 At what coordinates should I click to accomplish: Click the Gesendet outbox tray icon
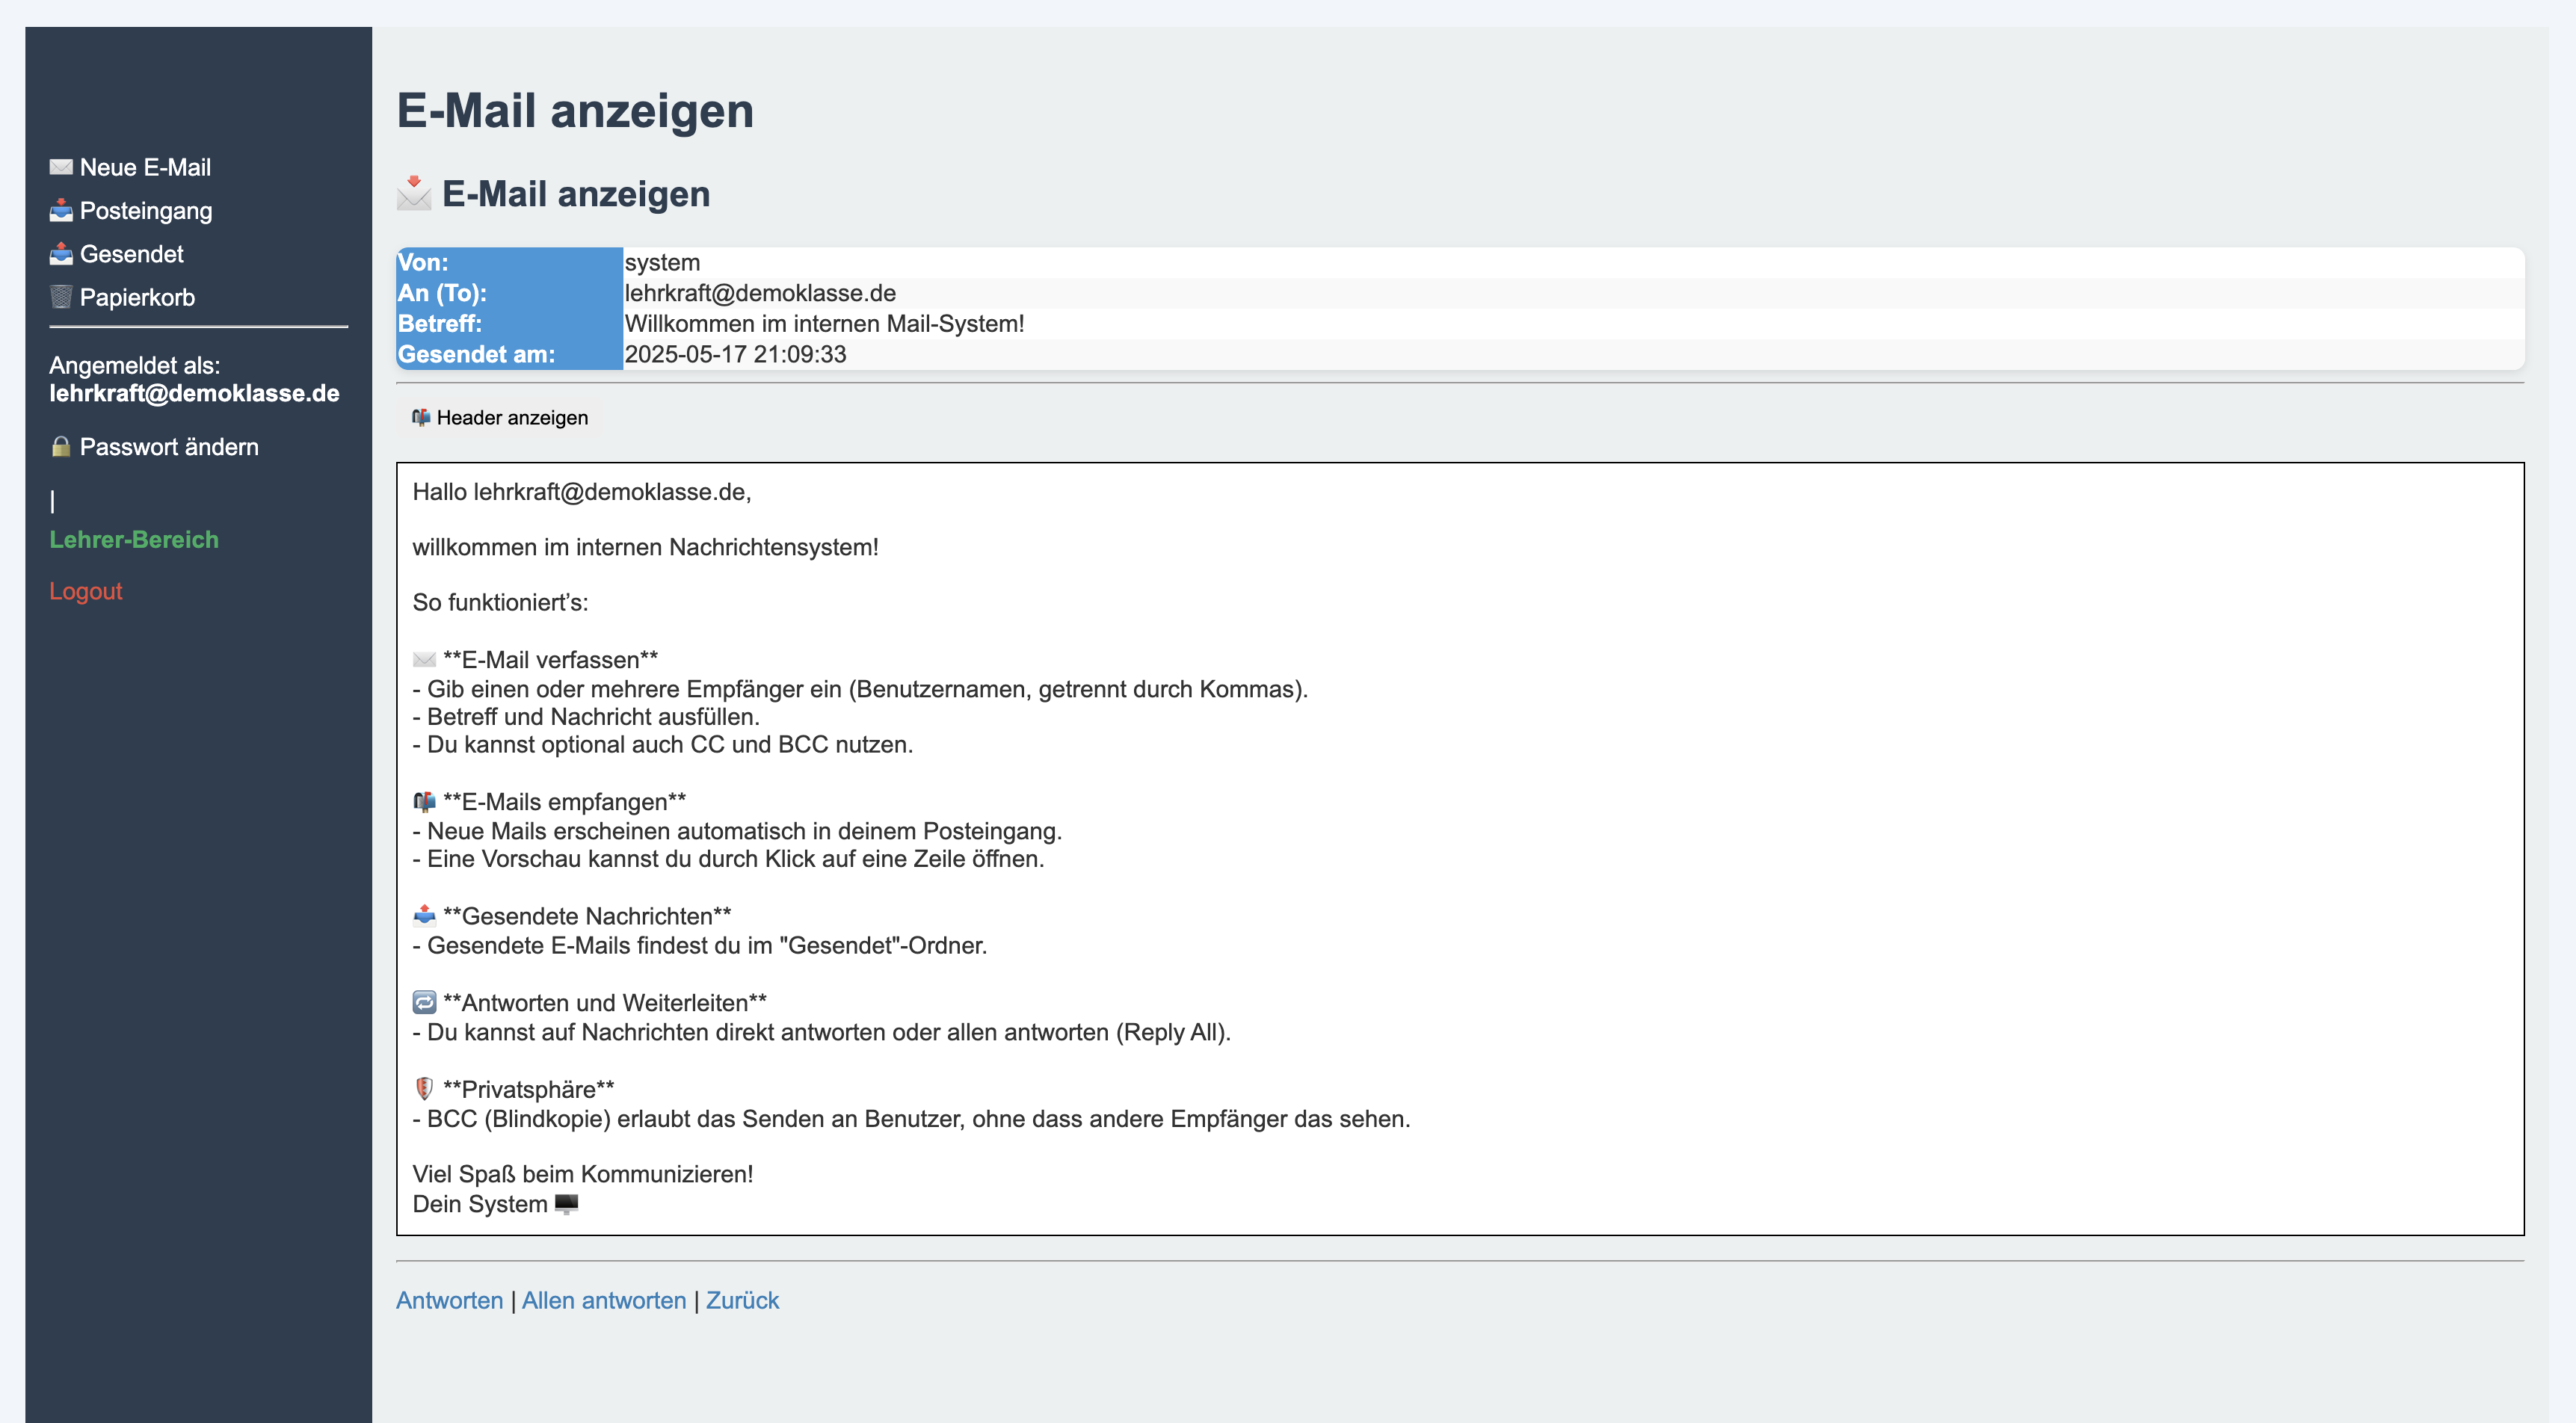pyautogui.click(x=61, y=254)
